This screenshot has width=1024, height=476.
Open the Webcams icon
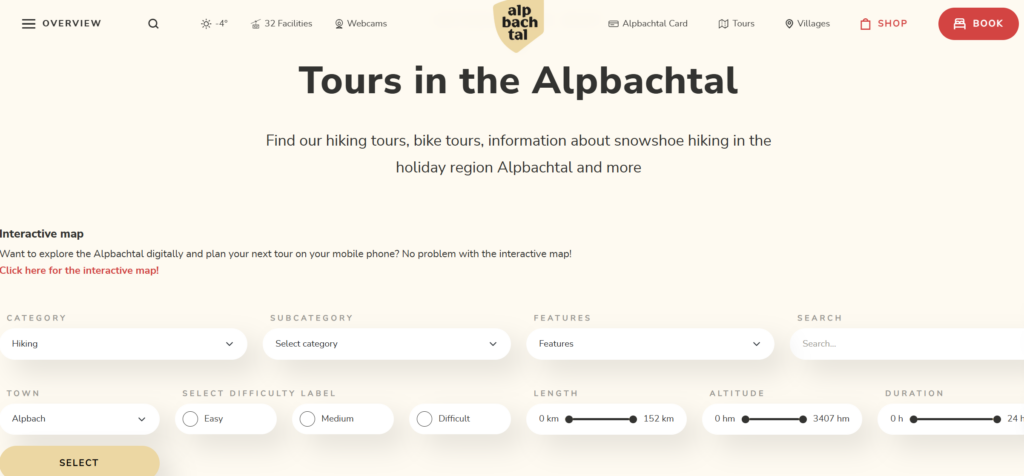[x=339, y=24]
